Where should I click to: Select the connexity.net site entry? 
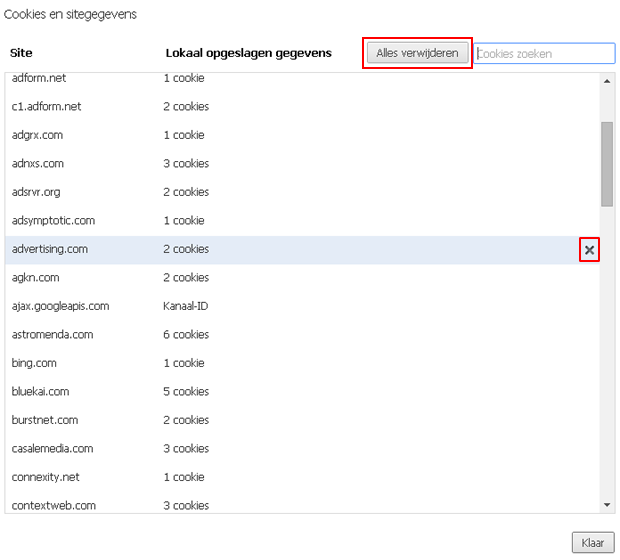(x=45, y=477)
